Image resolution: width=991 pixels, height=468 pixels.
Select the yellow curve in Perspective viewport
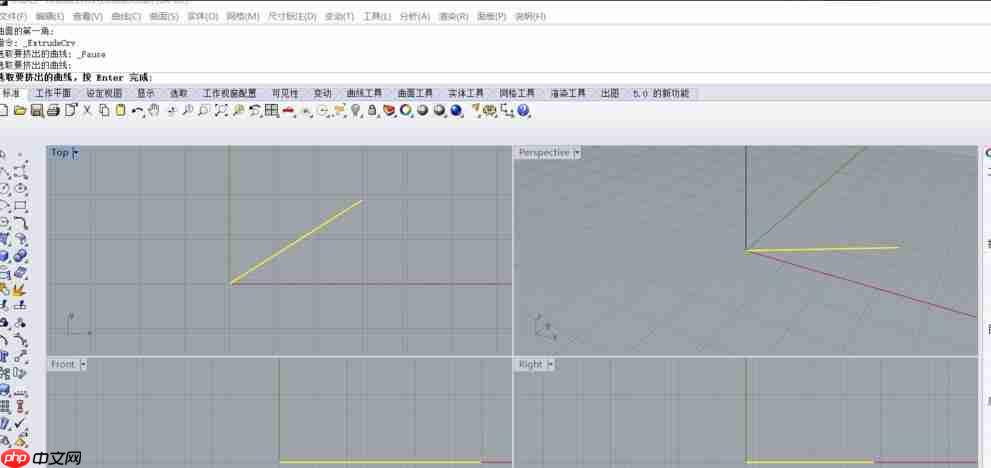822,250
